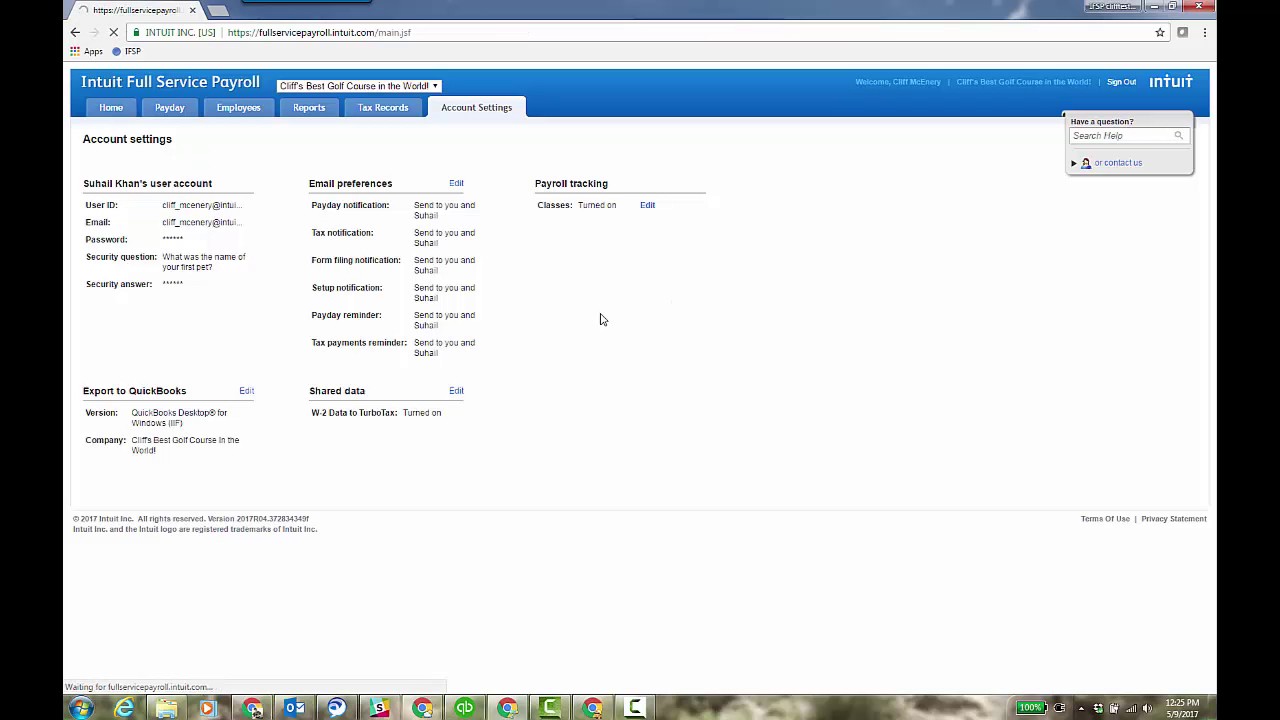Stop page loading with the X button

115,32
